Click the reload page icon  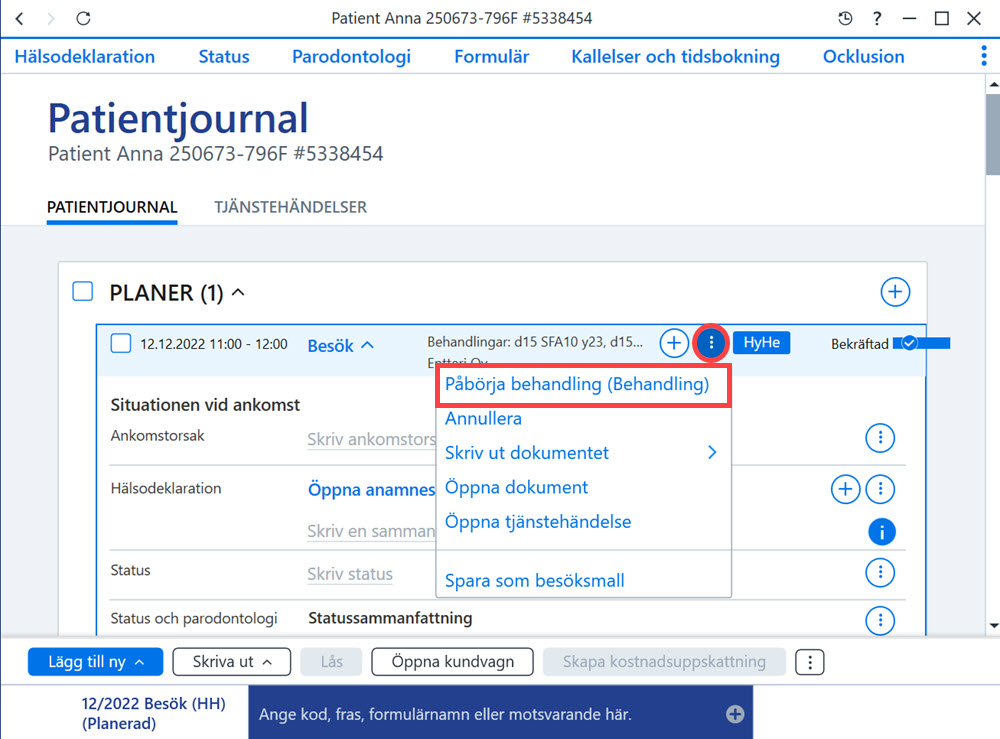[x=83, y=18]
